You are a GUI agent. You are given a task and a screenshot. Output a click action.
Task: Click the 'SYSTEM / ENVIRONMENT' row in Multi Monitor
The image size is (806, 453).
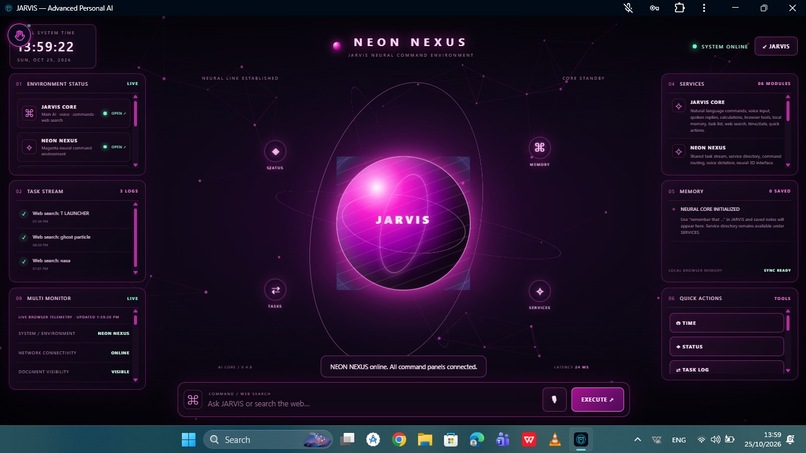pos(74,333)
